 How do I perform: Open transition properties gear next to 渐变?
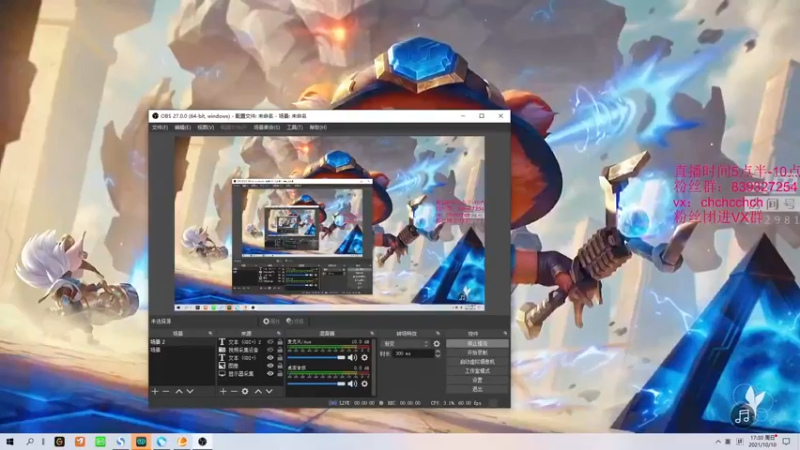point(437,344)
